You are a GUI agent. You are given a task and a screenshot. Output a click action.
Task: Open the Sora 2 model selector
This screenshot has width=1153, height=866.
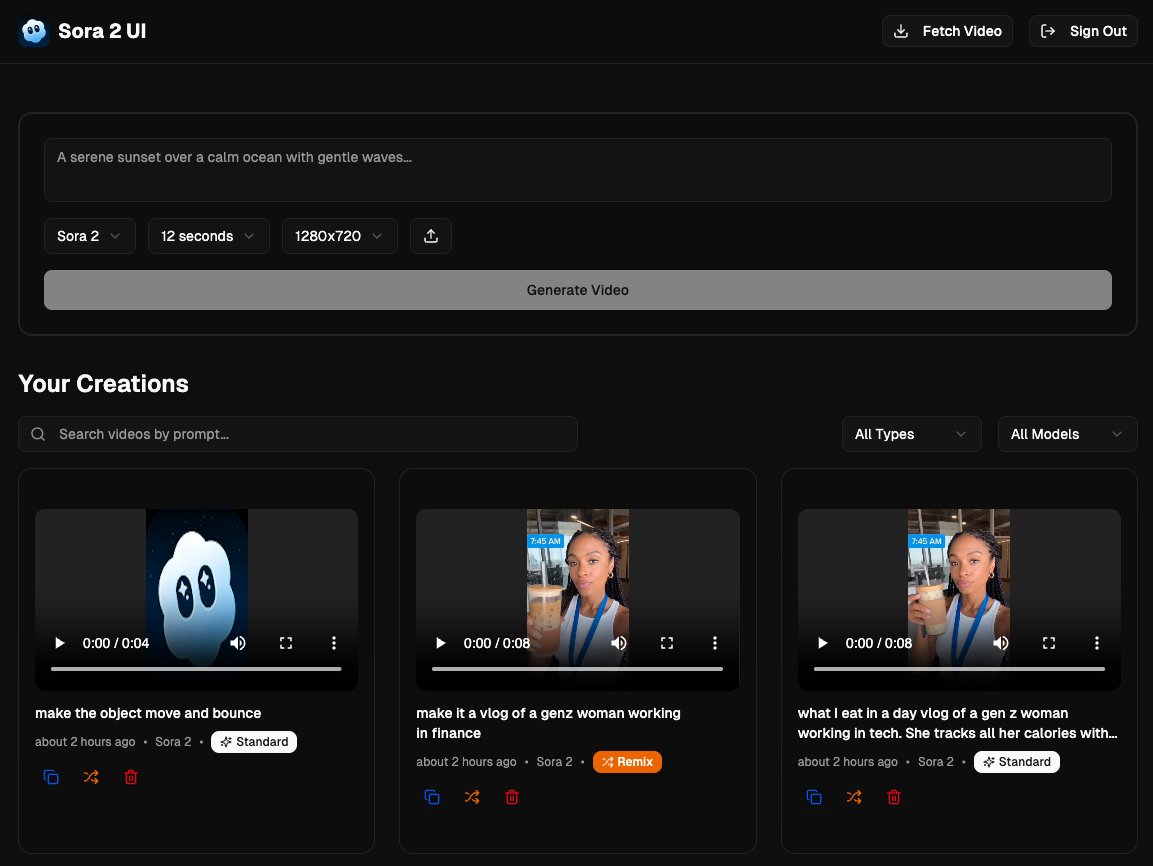click(89, 236)
